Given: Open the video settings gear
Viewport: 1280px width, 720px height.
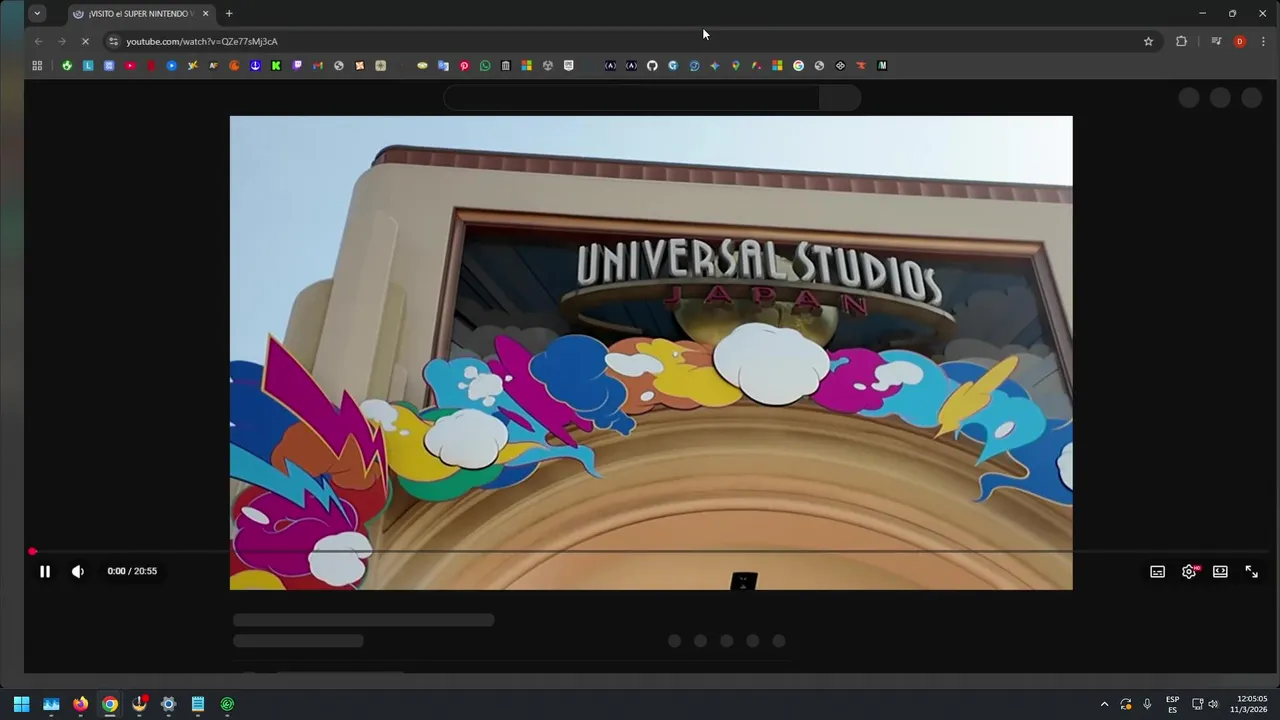Looking at the screenshot, I should point(1189,571).
